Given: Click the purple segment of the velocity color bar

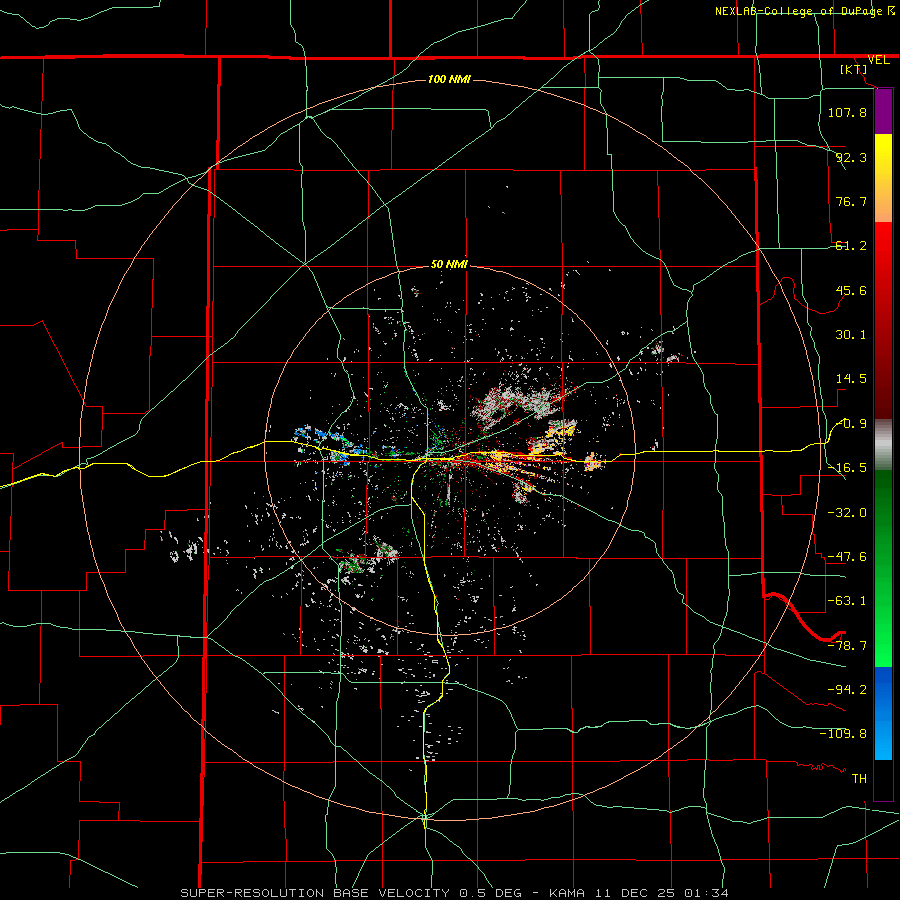Looking at the screenshot, I should 883,112.
